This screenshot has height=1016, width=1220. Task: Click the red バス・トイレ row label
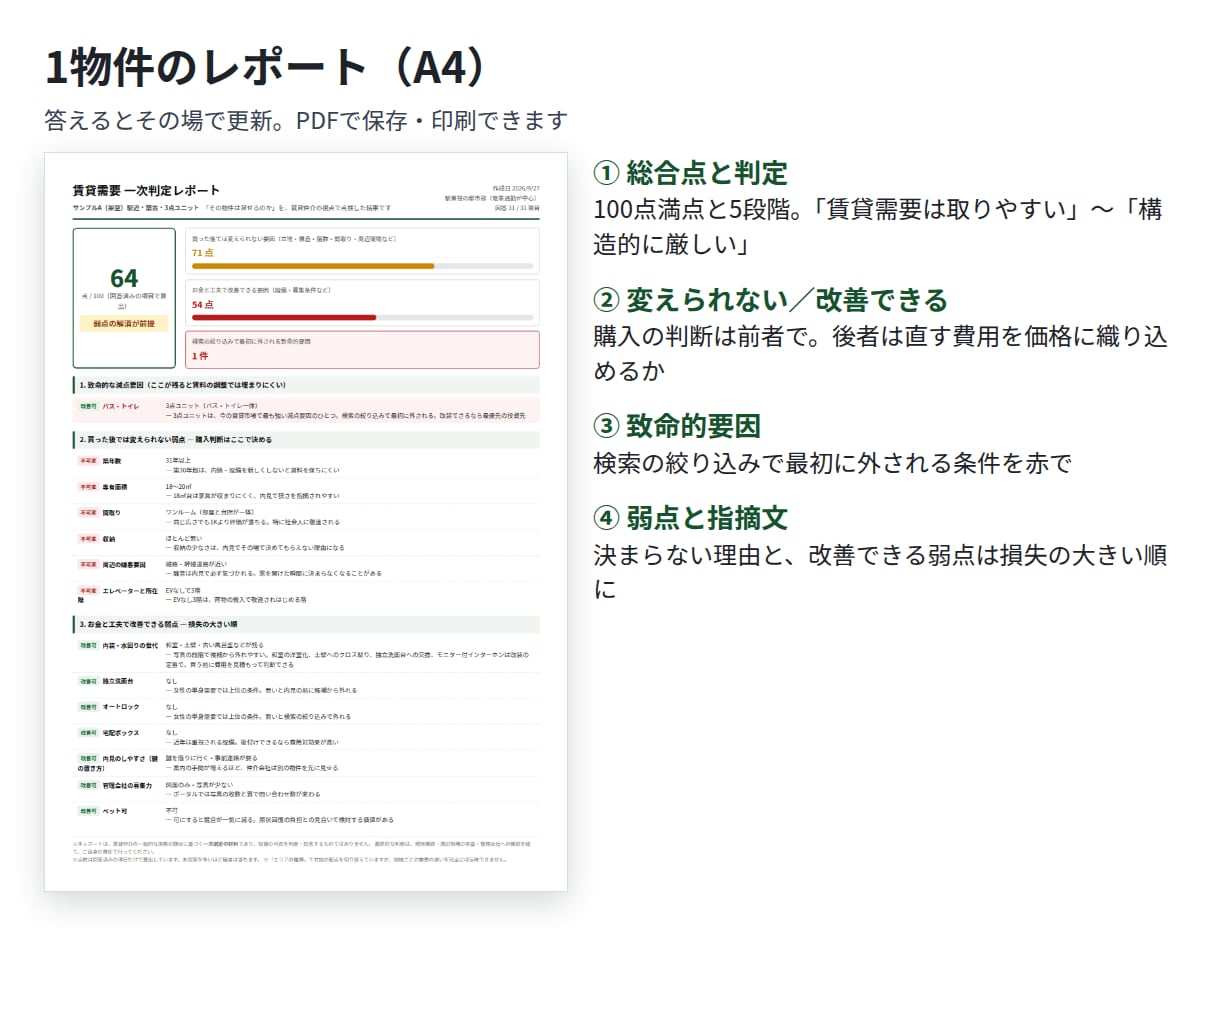[121, 406]
